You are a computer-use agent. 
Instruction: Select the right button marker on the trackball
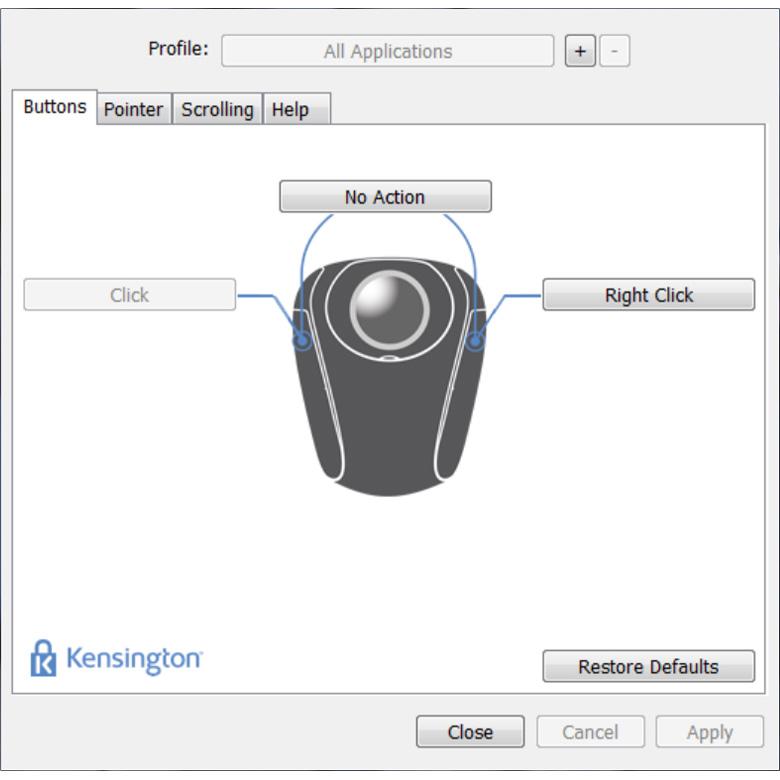click(476, 341)
